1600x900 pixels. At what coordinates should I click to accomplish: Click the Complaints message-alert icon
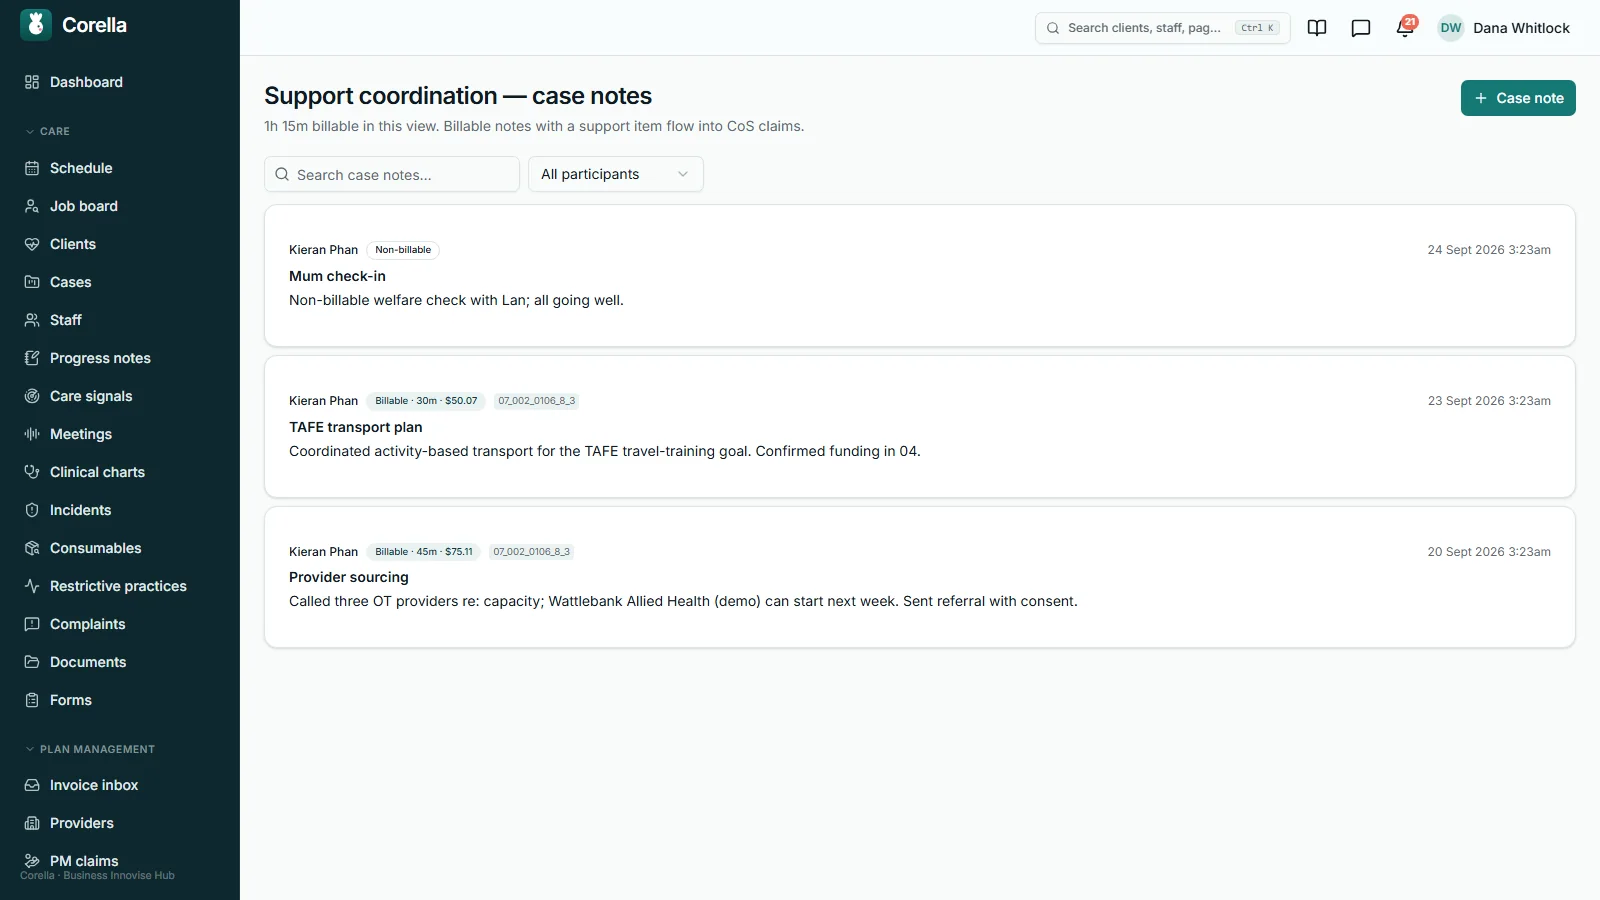click(32, 624)
